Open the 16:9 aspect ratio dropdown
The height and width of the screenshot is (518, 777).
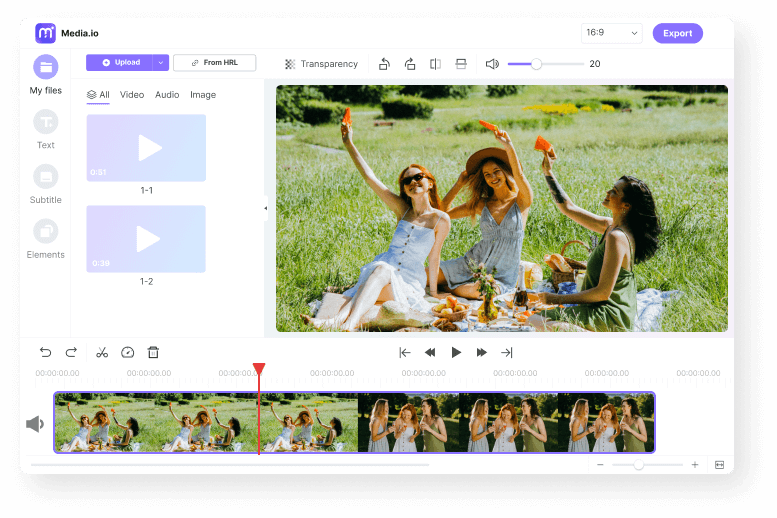(x=611, y=33)
